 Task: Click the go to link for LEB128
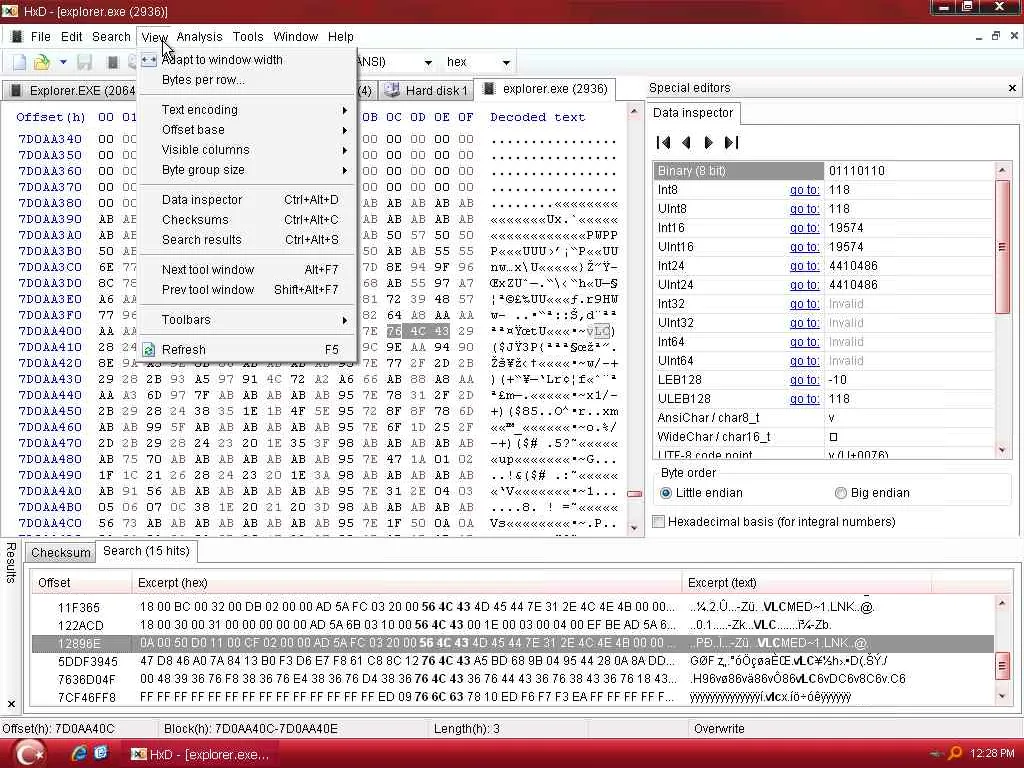point(804,379)
